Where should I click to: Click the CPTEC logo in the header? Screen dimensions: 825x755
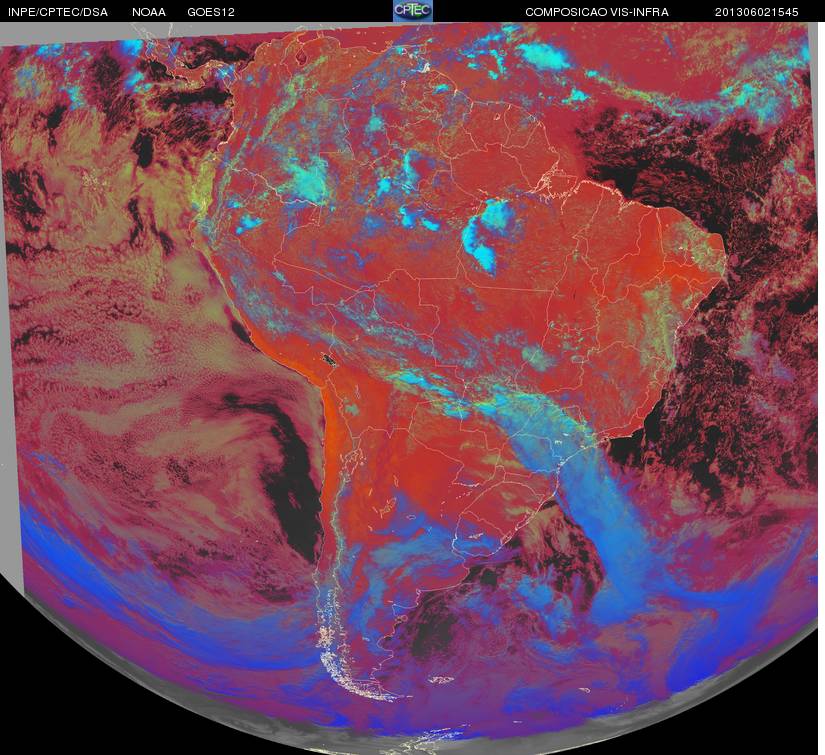(x=413, y=11)
